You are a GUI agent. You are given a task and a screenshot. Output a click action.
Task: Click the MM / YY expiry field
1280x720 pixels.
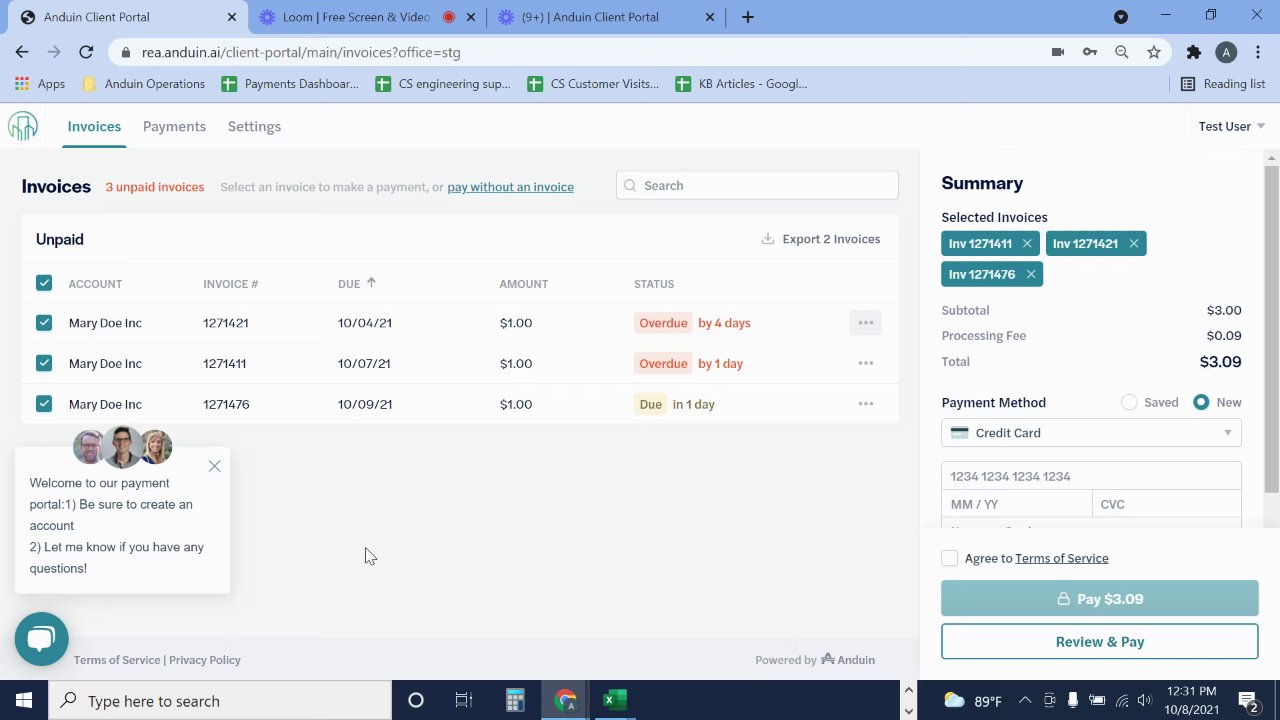tap(1017, 504)
